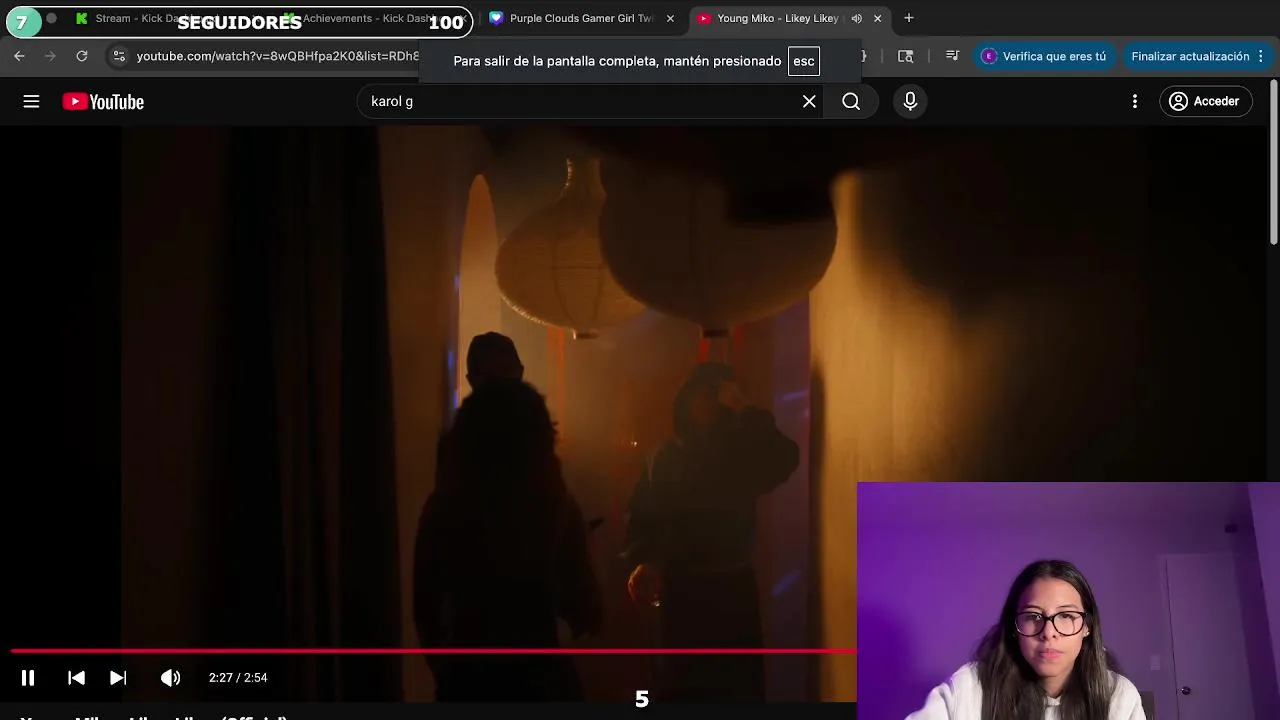The width and height of the screenshot is (1280, 720).
Task: Close the Purple Clouds Gamer Girl tab
Action: [670, 18]
